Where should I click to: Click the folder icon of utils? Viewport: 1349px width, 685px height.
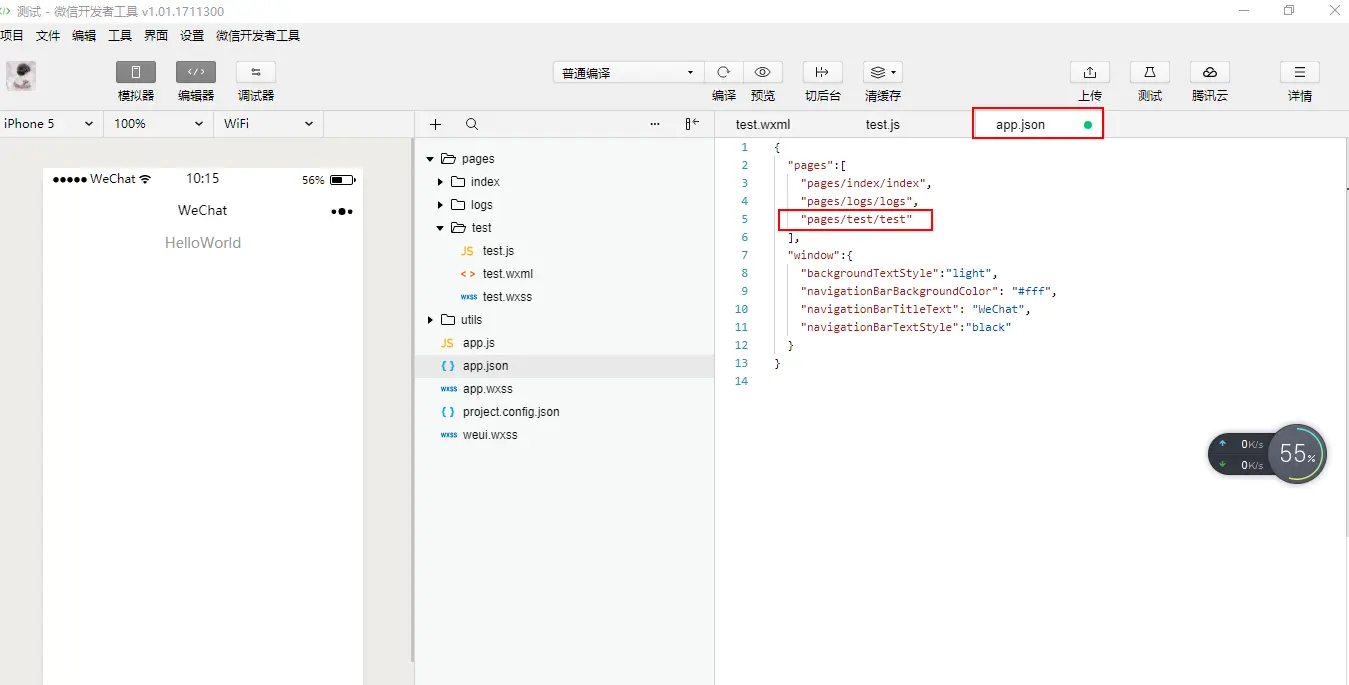(x=446, y=320)
